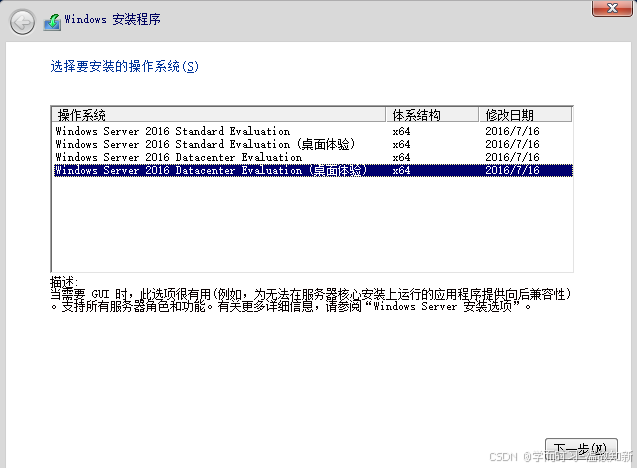Select Standard Evaluation (桌面体验) row

(x=312, y=144)
